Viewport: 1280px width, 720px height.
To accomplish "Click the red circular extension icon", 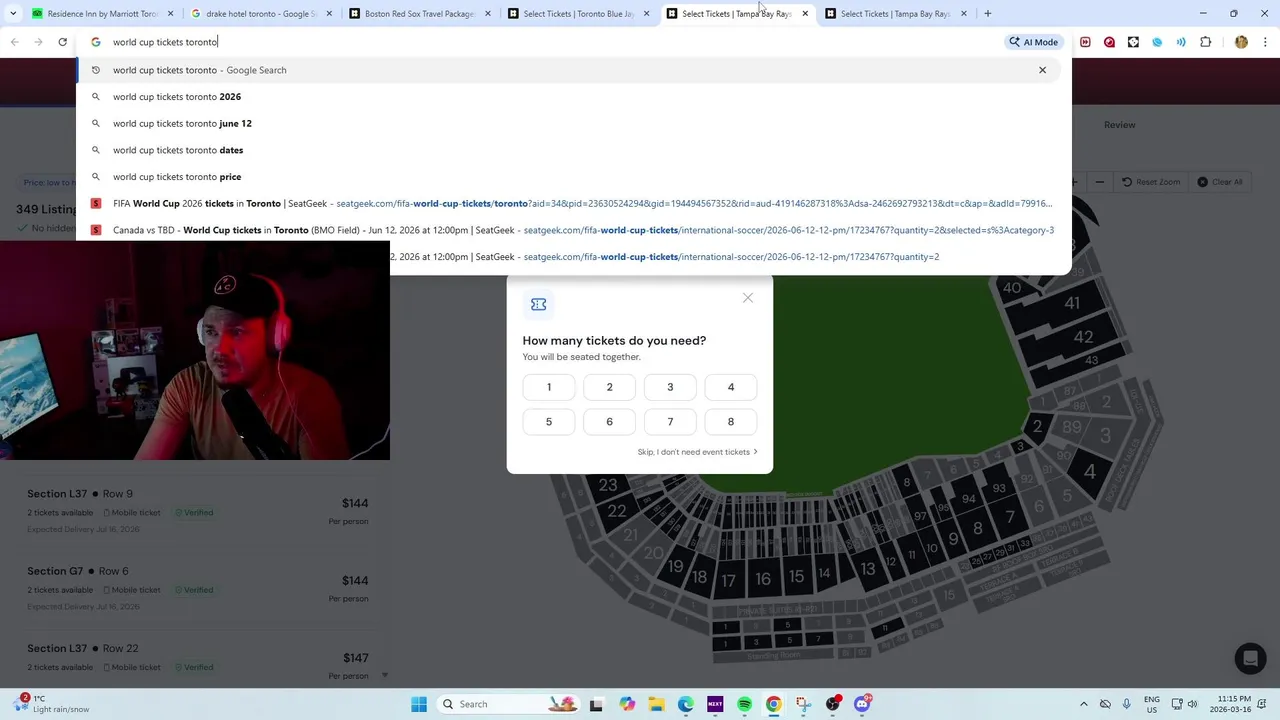I will coord(1109,42).
